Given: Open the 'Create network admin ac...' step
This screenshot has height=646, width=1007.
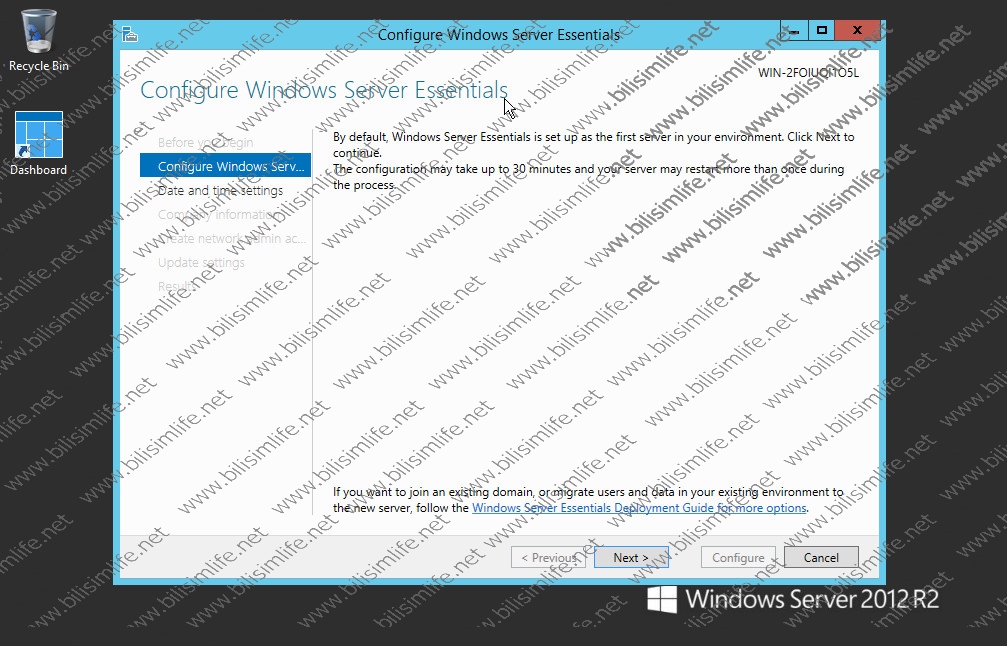Looking at the screenshot, I should (x=232, y=238).
